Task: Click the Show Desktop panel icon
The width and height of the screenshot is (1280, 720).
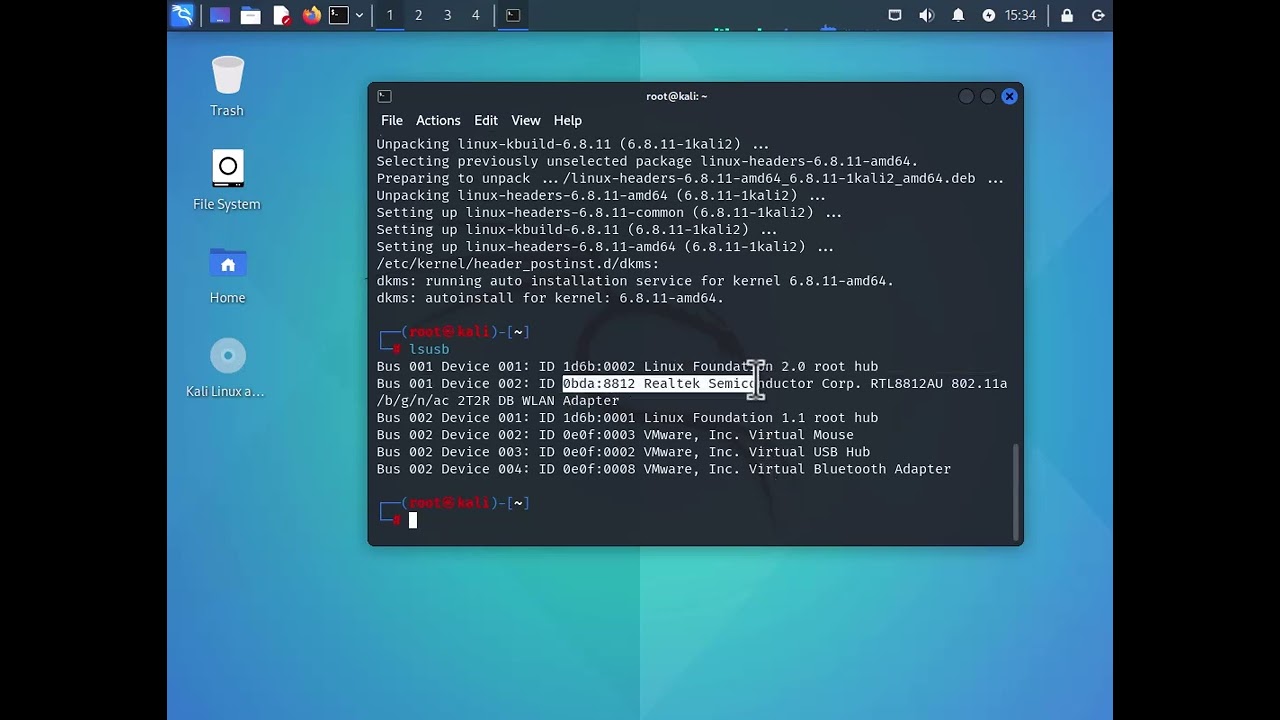Action: click(x=220, y=15)
